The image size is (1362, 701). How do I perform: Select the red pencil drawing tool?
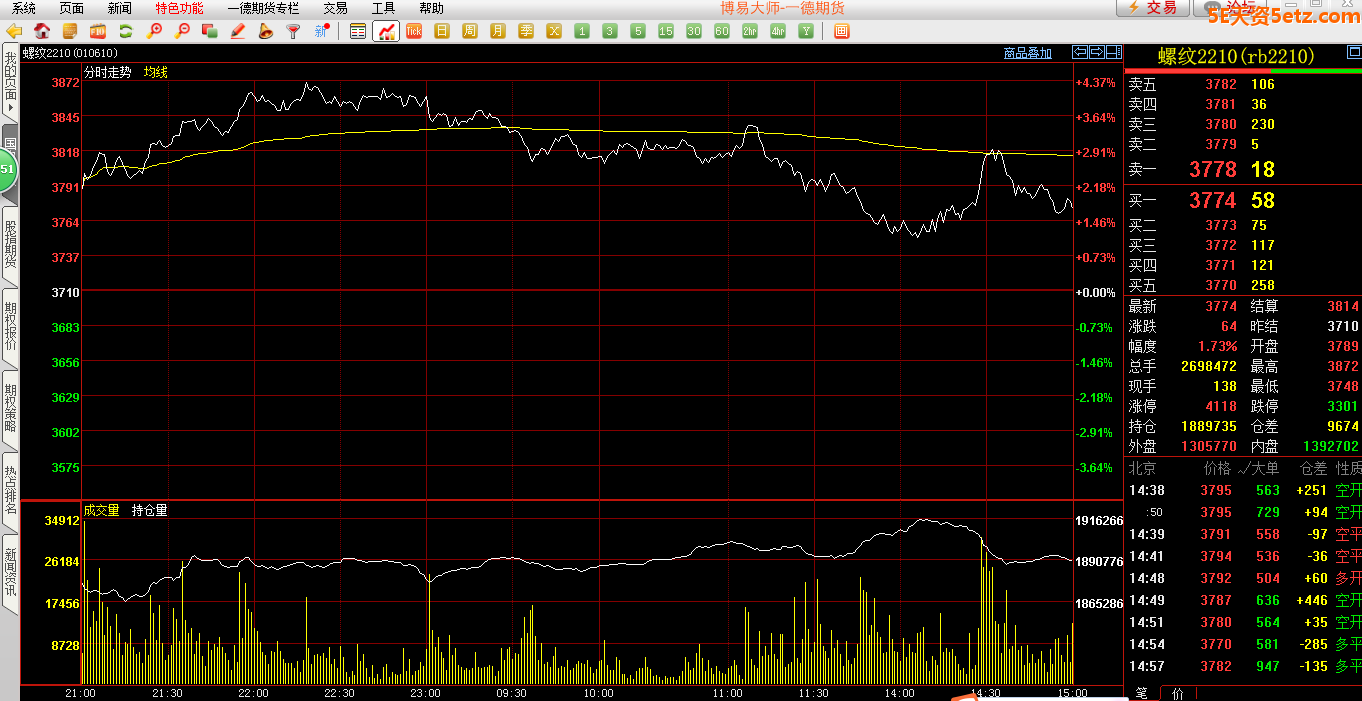point(238,31)
